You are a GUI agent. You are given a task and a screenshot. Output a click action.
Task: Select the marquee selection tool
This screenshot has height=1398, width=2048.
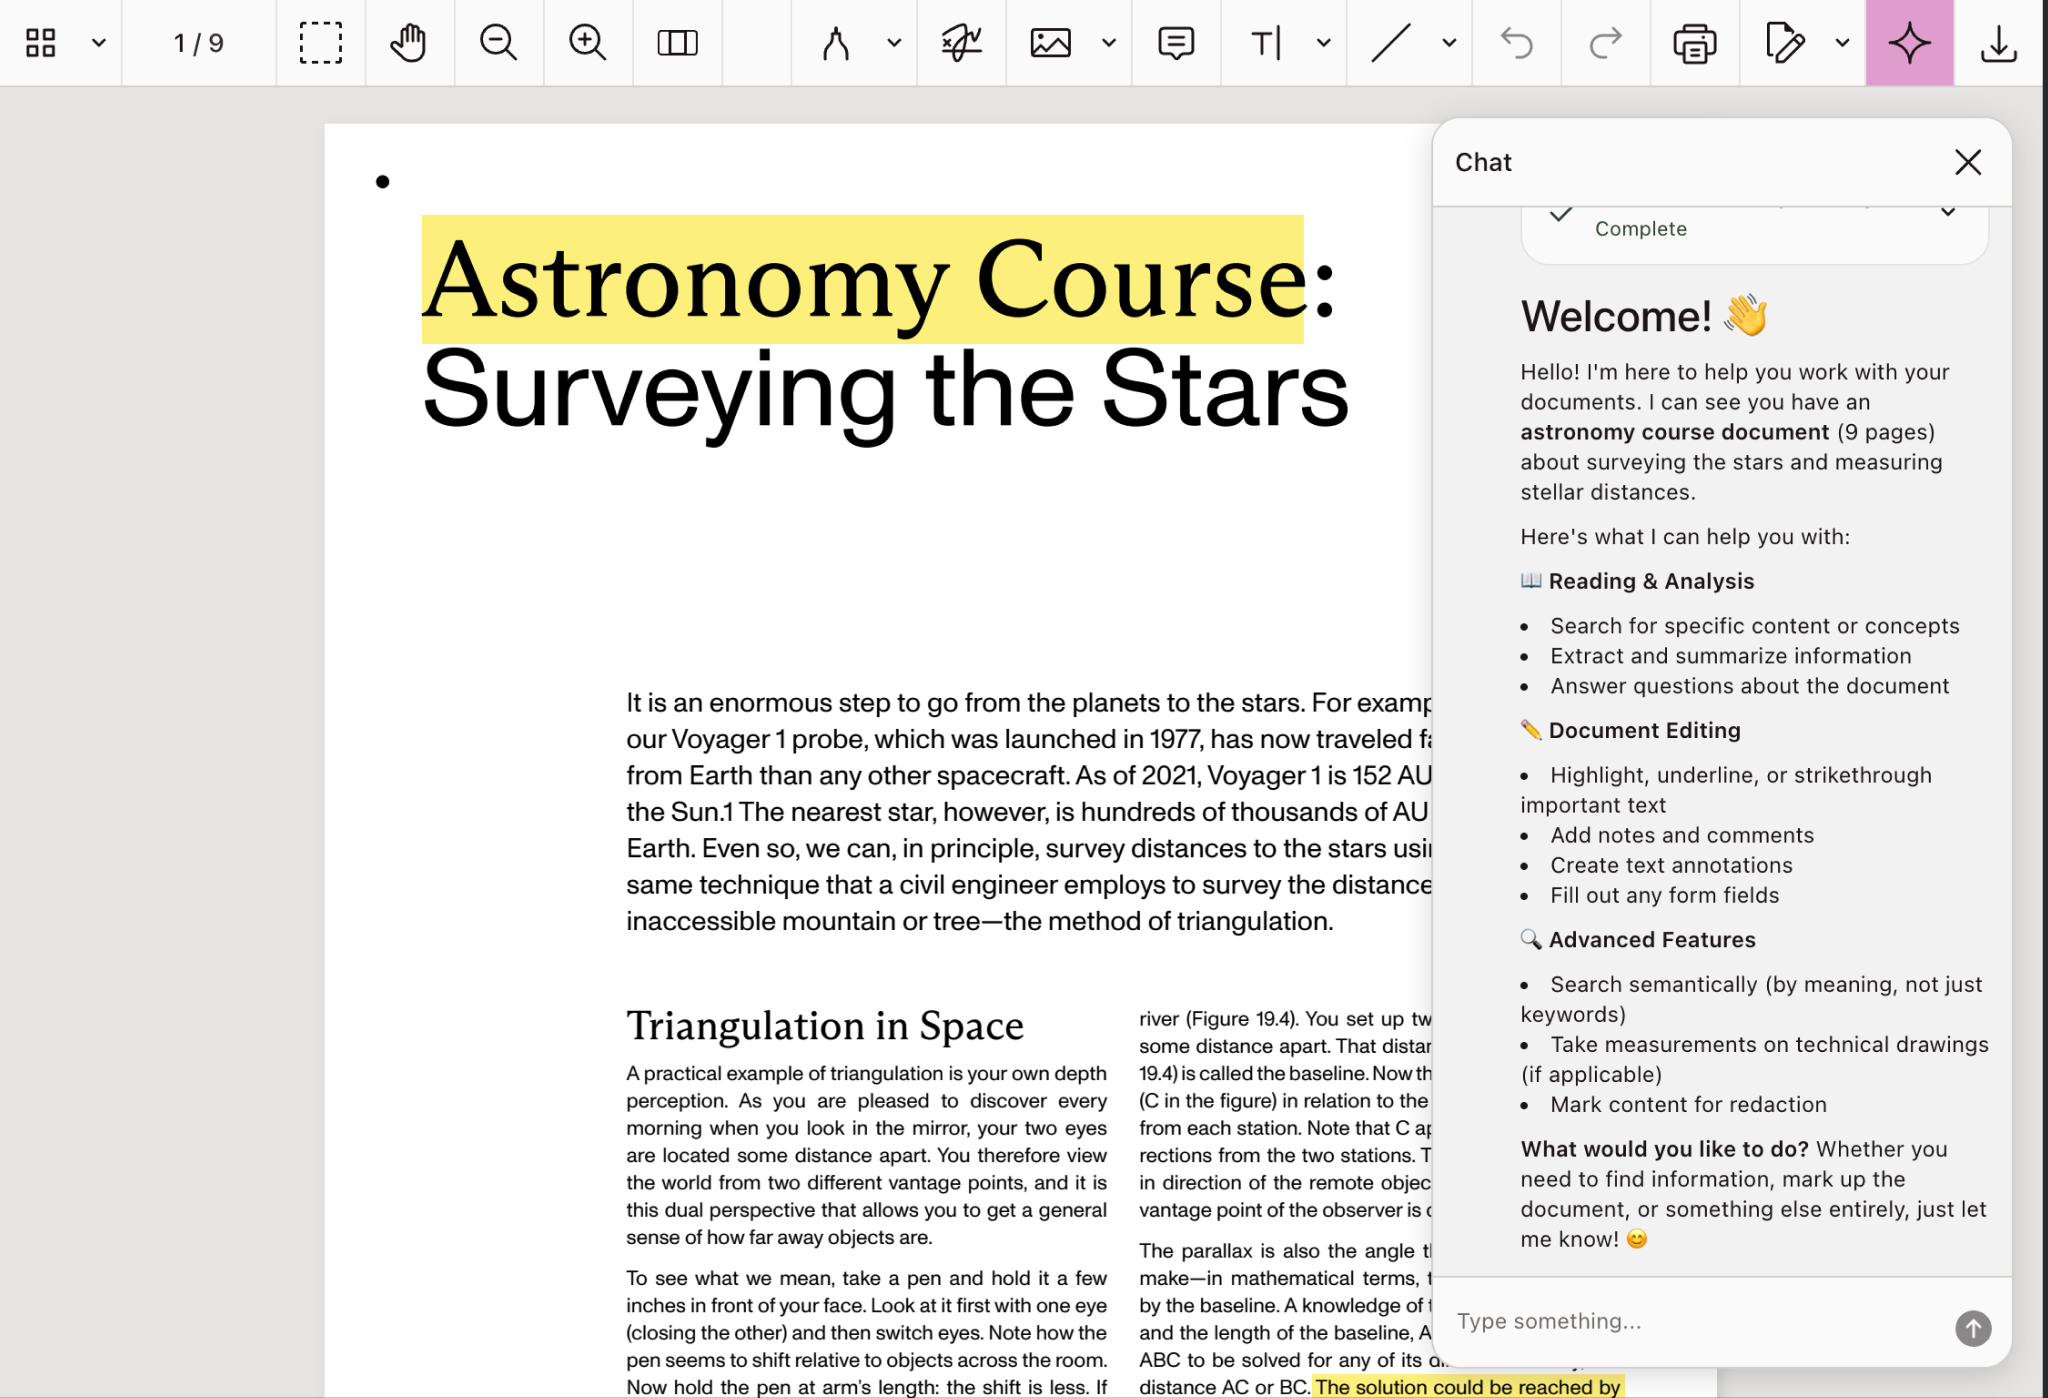coord(320,43)
